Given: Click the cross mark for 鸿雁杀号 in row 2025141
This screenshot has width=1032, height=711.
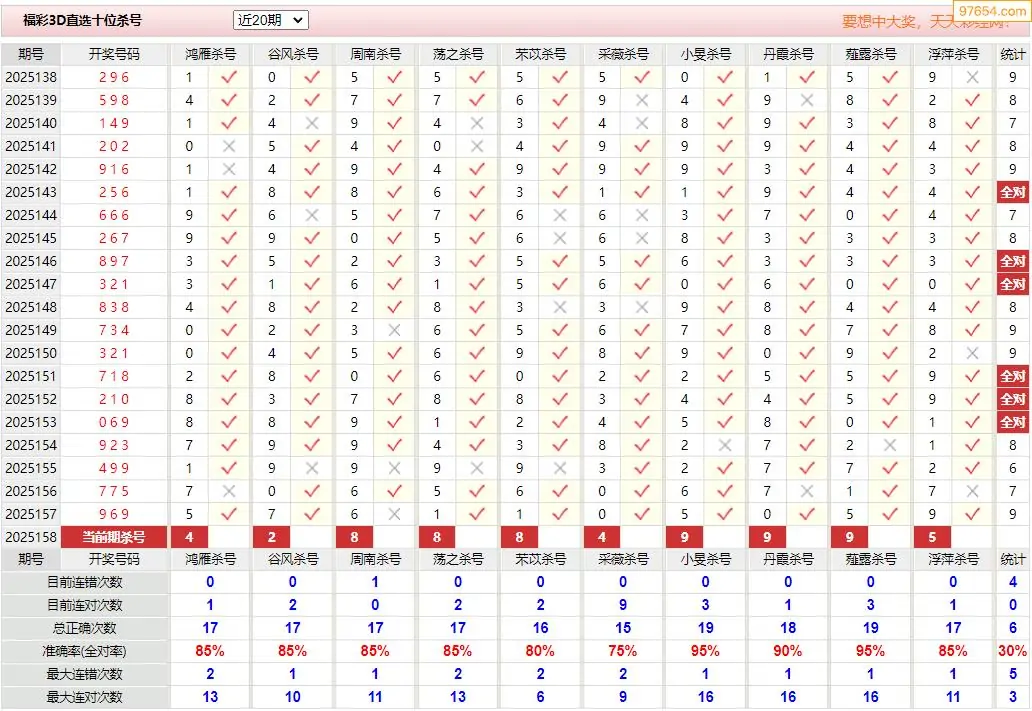Looking at the screenshot, I should point(229,146).
